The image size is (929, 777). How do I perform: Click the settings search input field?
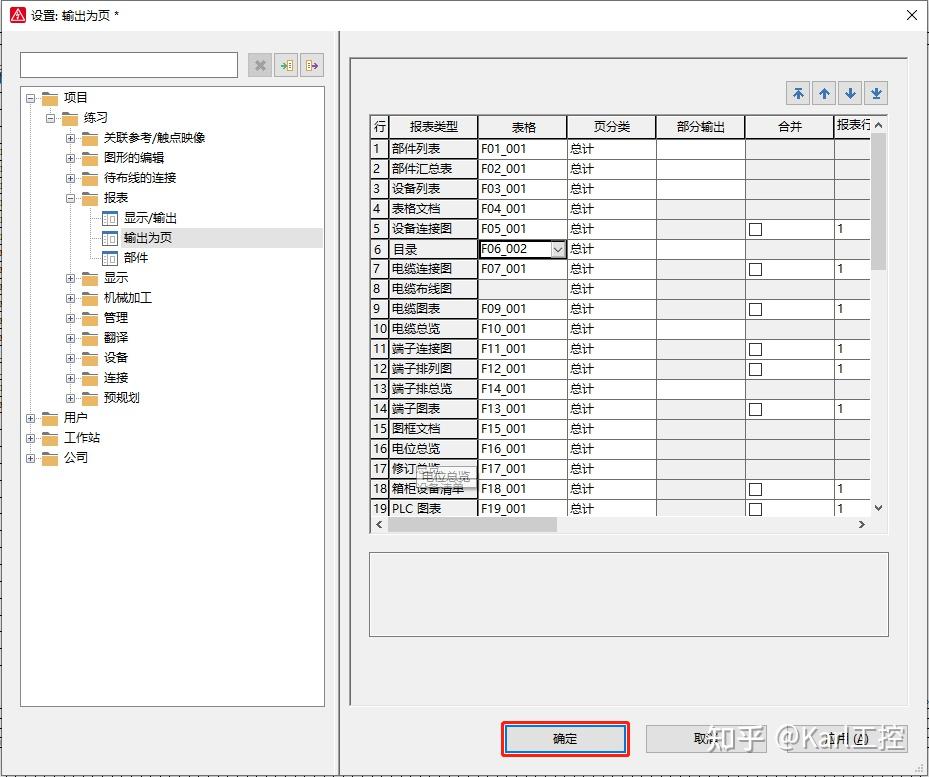pos(129,65)
